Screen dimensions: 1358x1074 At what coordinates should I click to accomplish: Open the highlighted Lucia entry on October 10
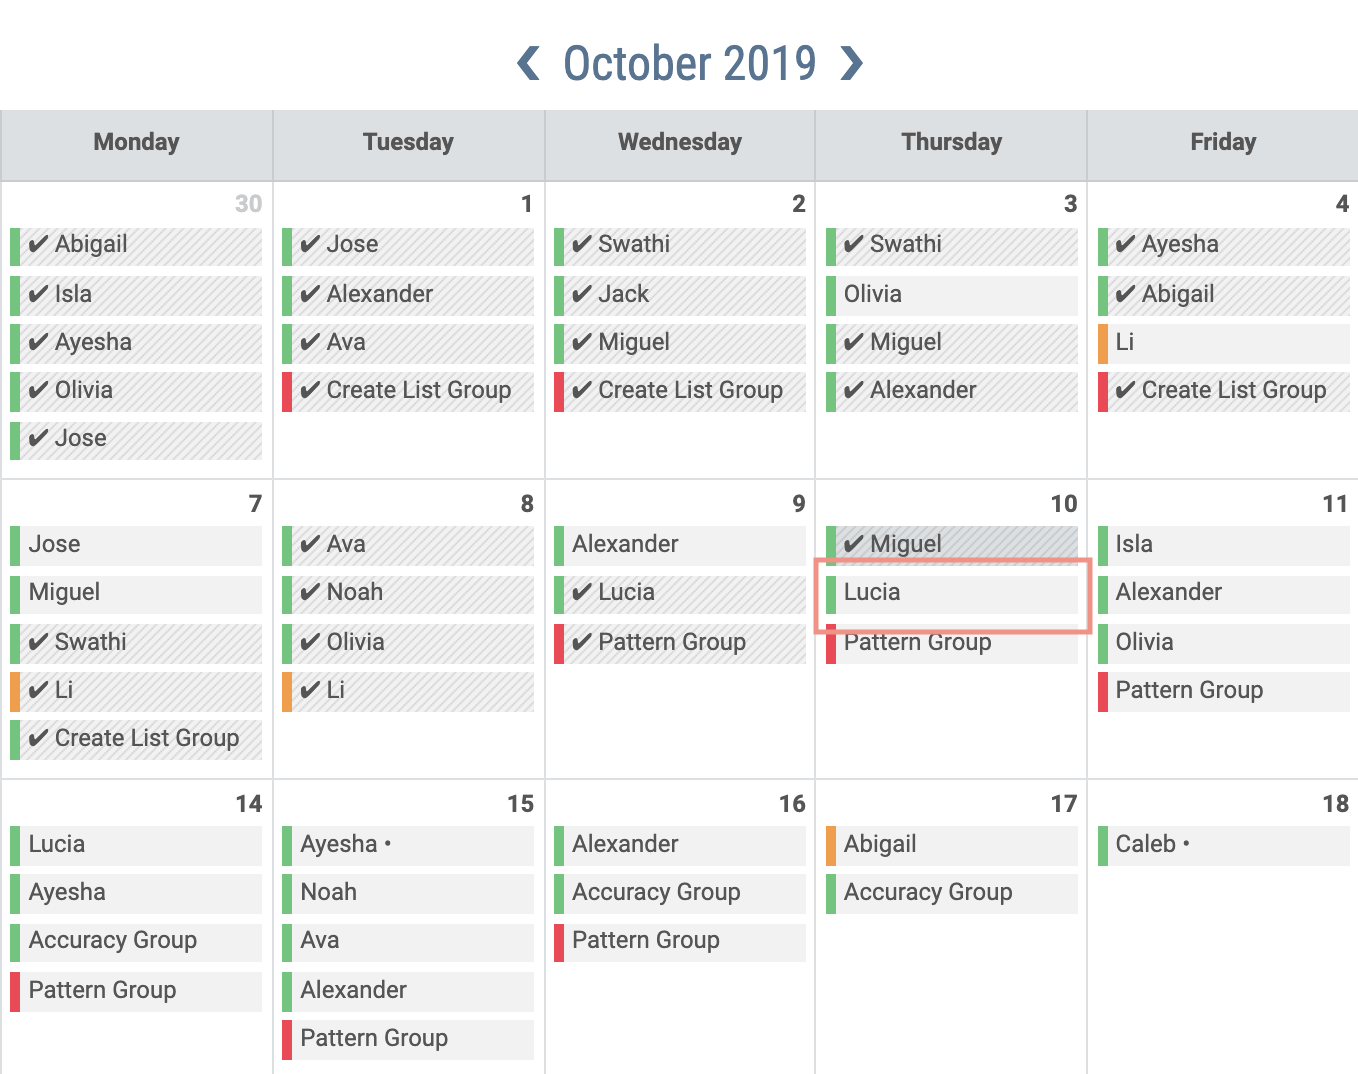[950, 593]
